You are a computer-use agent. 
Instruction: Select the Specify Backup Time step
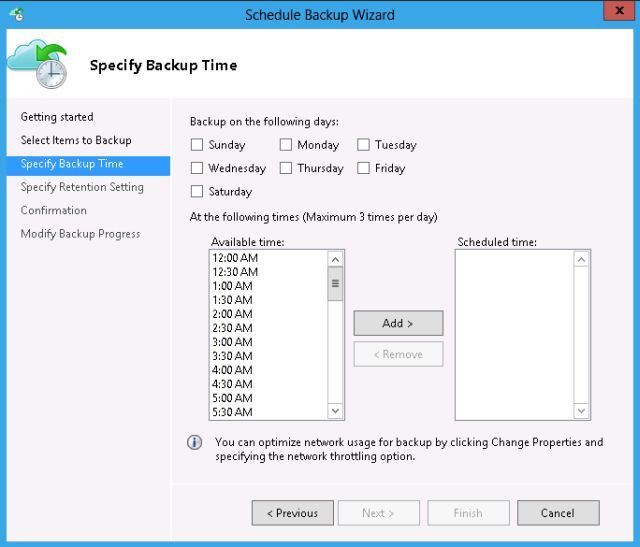[88, 166]
